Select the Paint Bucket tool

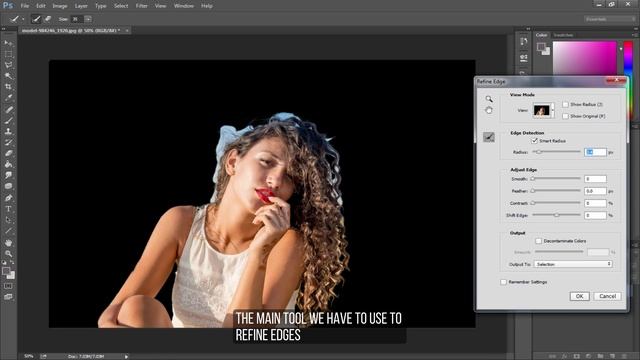pos(8,164)
